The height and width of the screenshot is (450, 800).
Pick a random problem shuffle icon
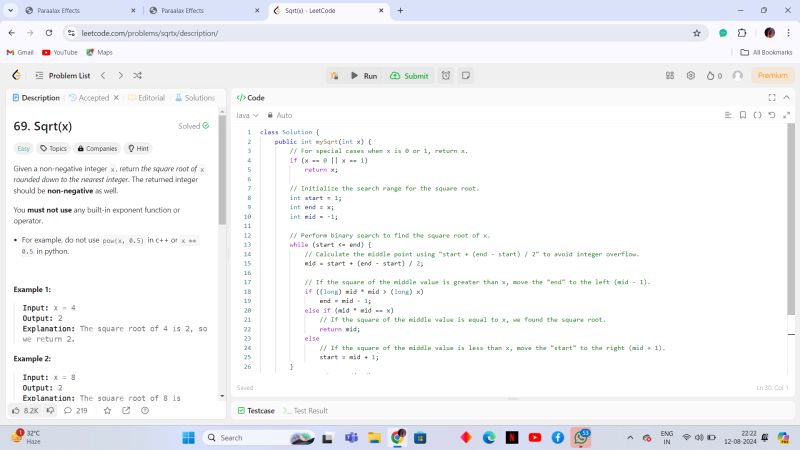(137, 76)
